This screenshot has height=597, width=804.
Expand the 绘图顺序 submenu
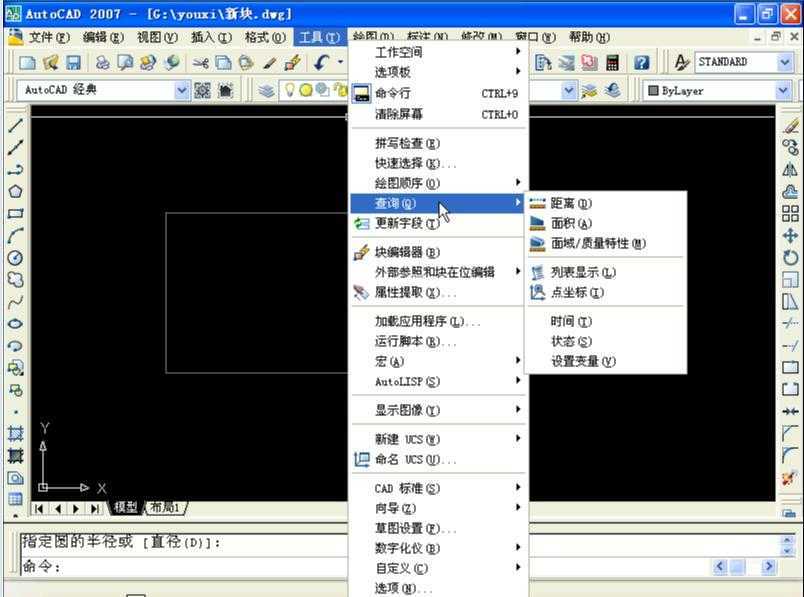tap(438, 183)
